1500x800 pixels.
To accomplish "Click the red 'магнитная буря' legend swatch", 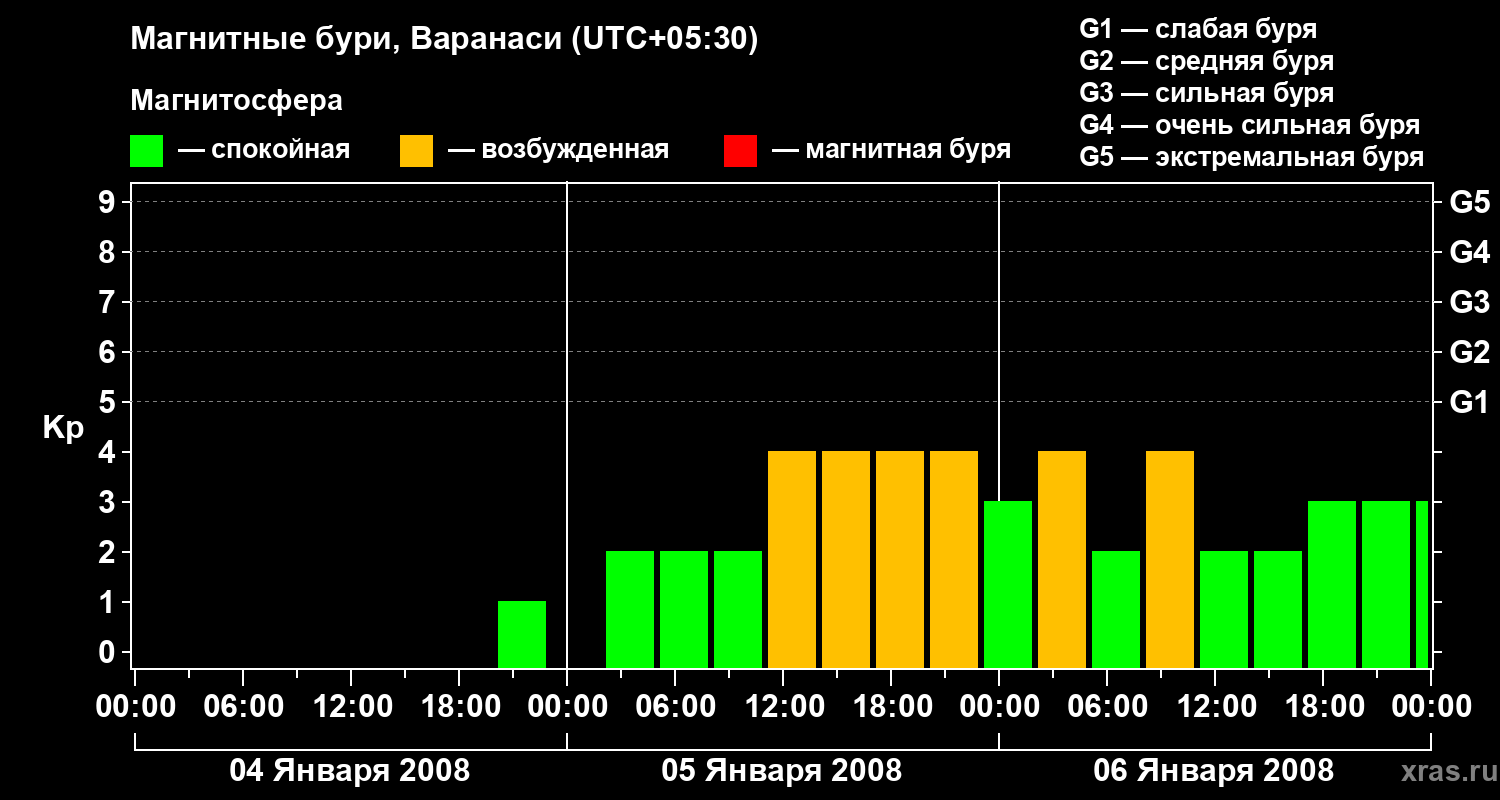I will pos(740,151).
